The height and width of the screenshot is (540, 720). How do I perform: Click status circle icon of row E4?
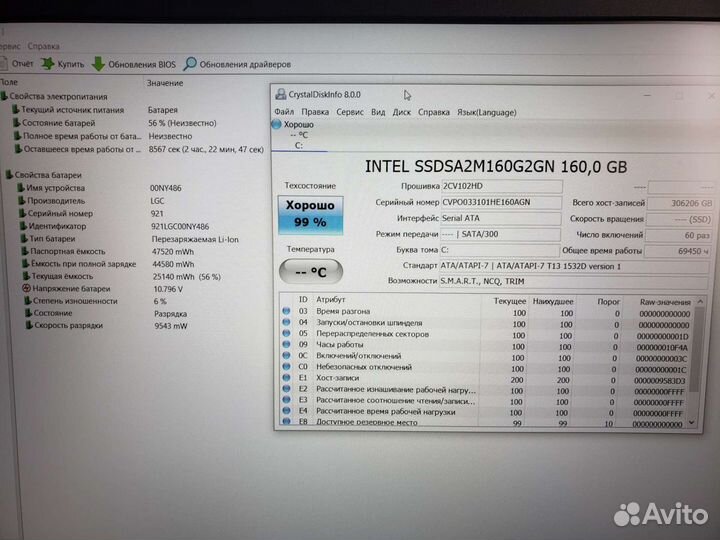click(x=287, y=411)
